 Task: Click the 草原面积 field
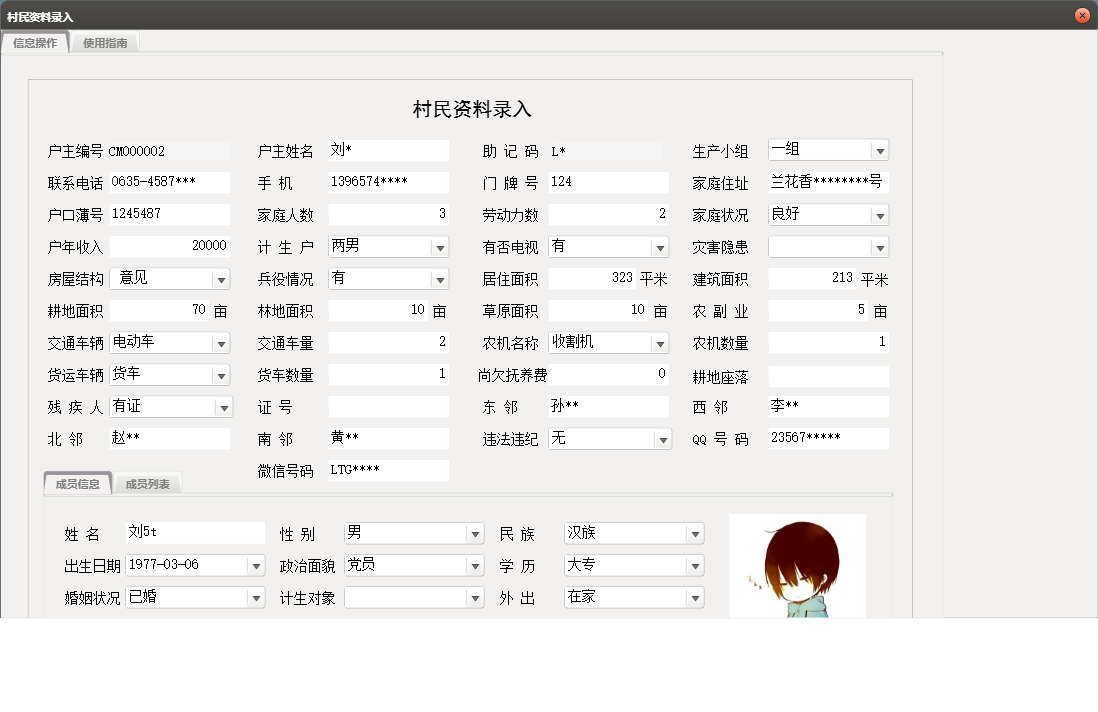coord(599,310)
